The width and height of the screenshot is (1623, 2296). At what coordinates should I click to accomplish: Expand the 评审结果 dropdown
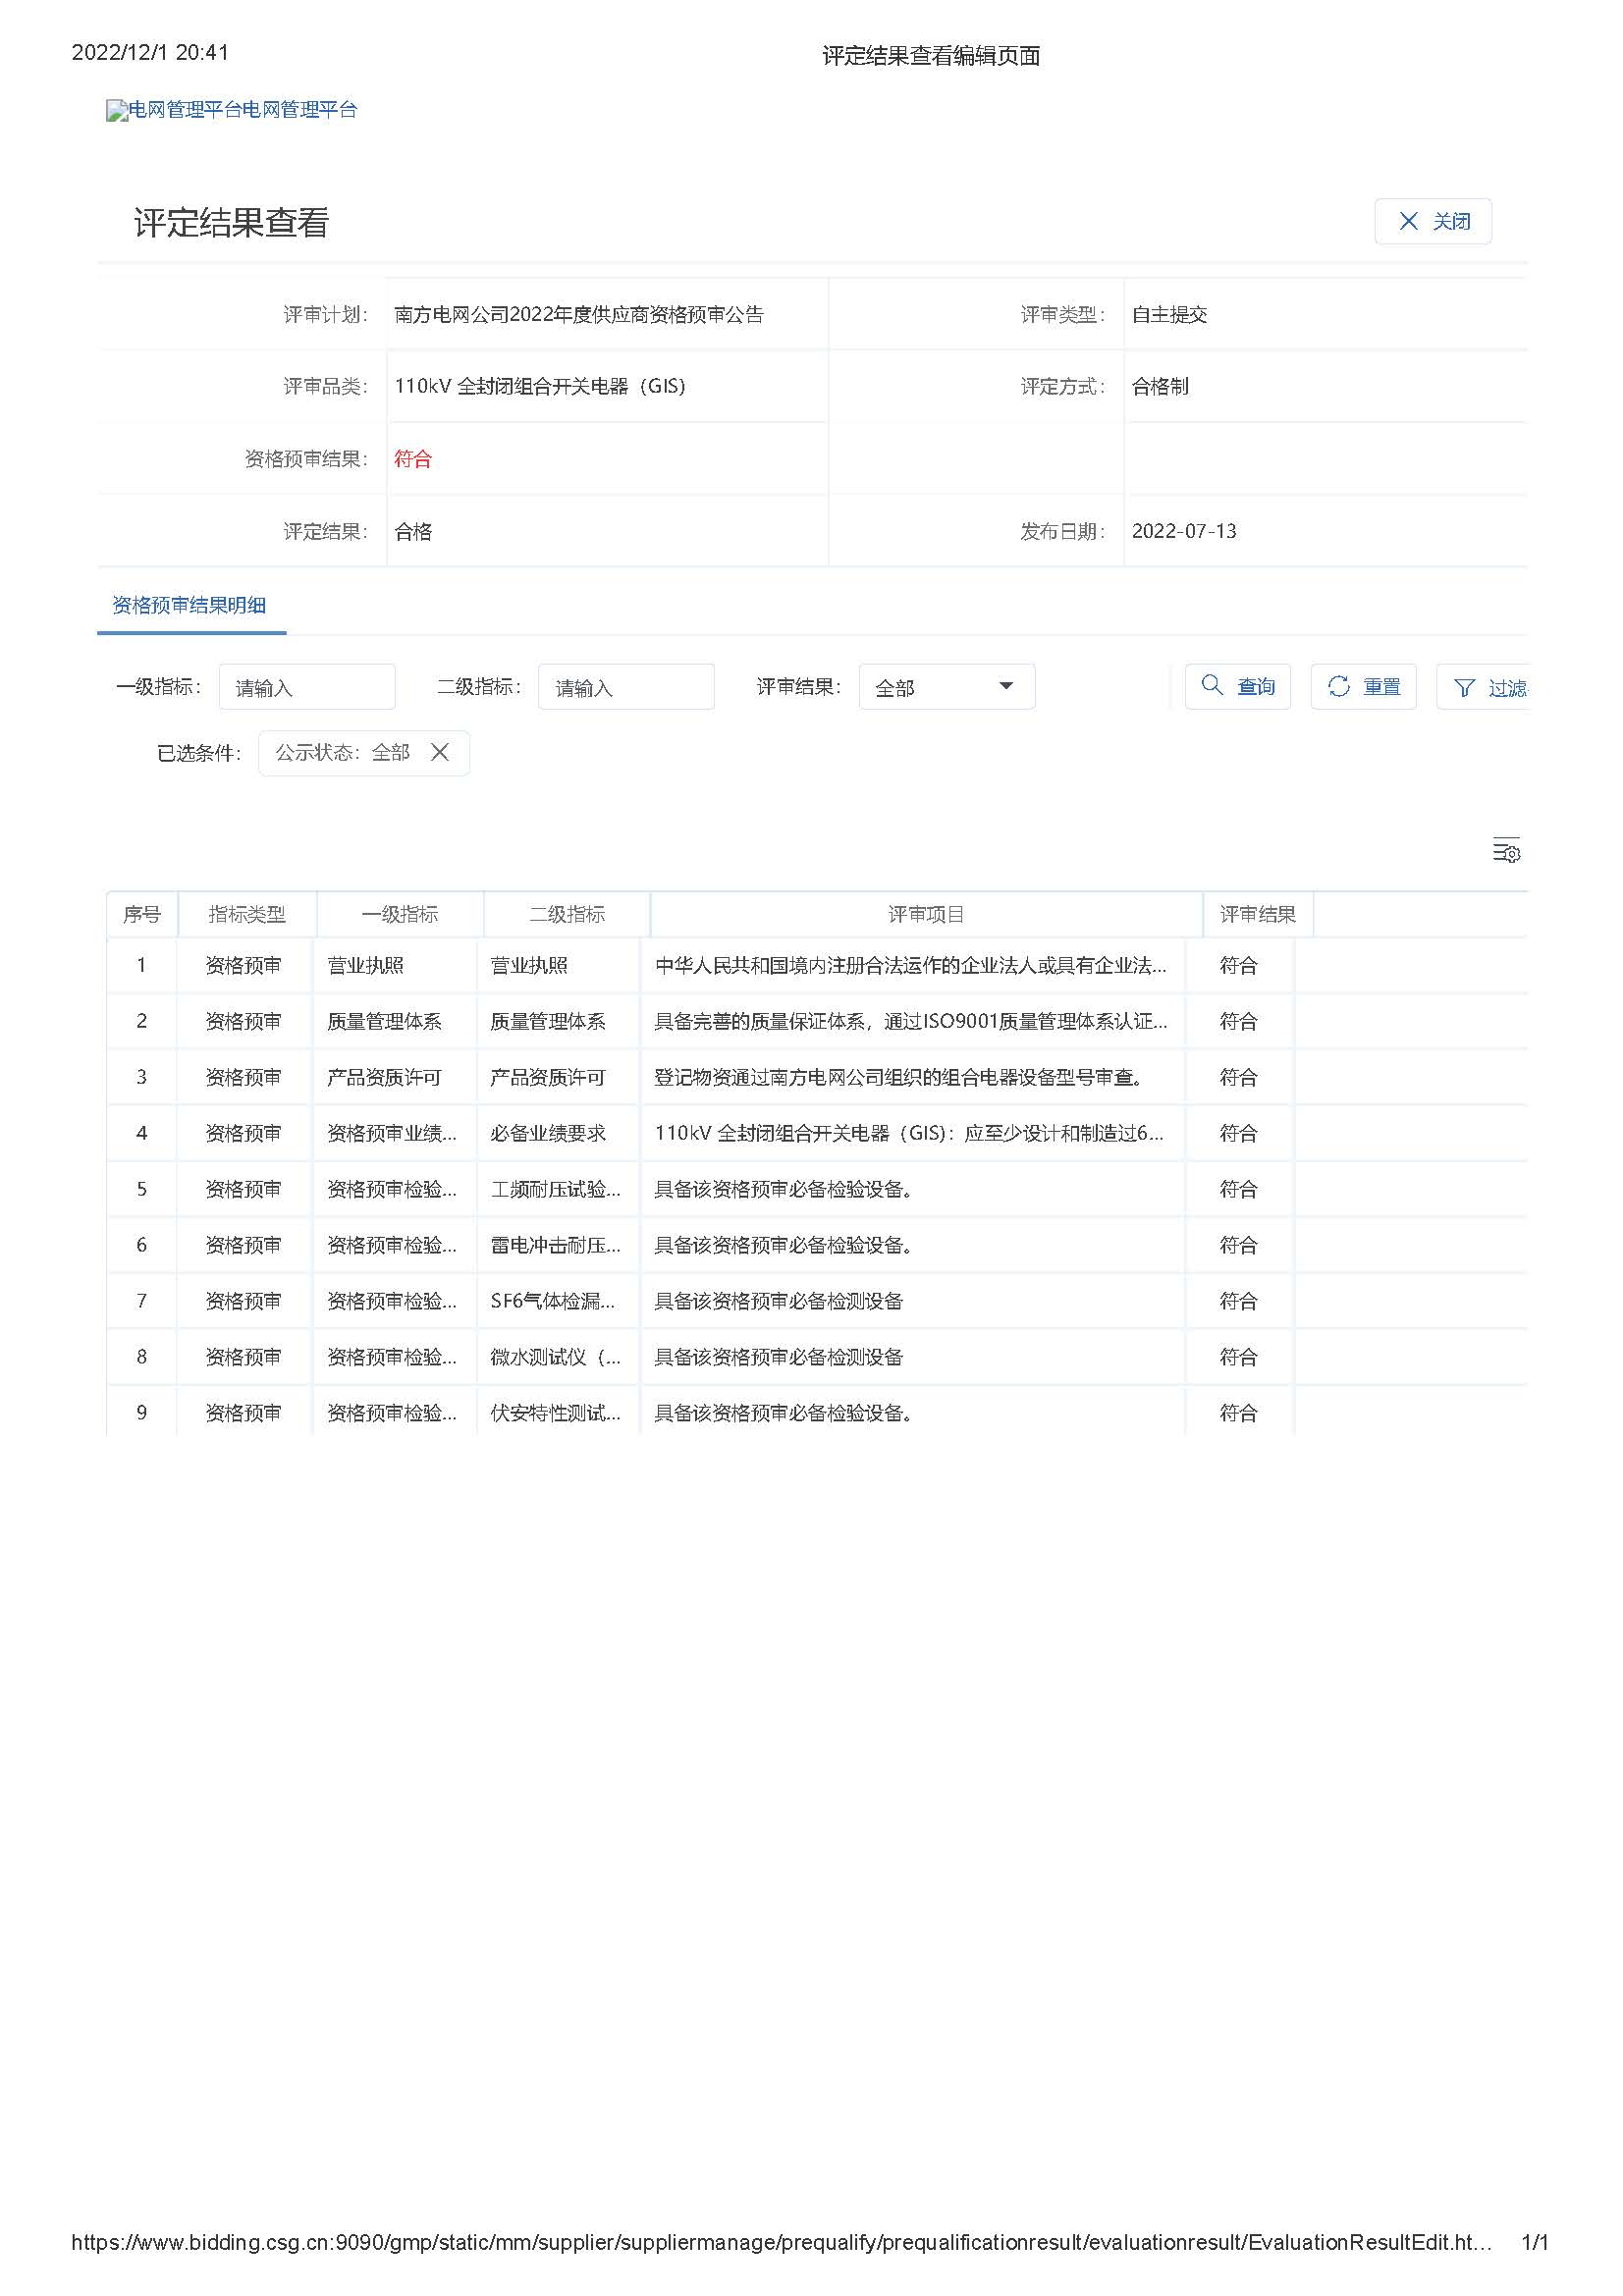[x=946, y=687]
